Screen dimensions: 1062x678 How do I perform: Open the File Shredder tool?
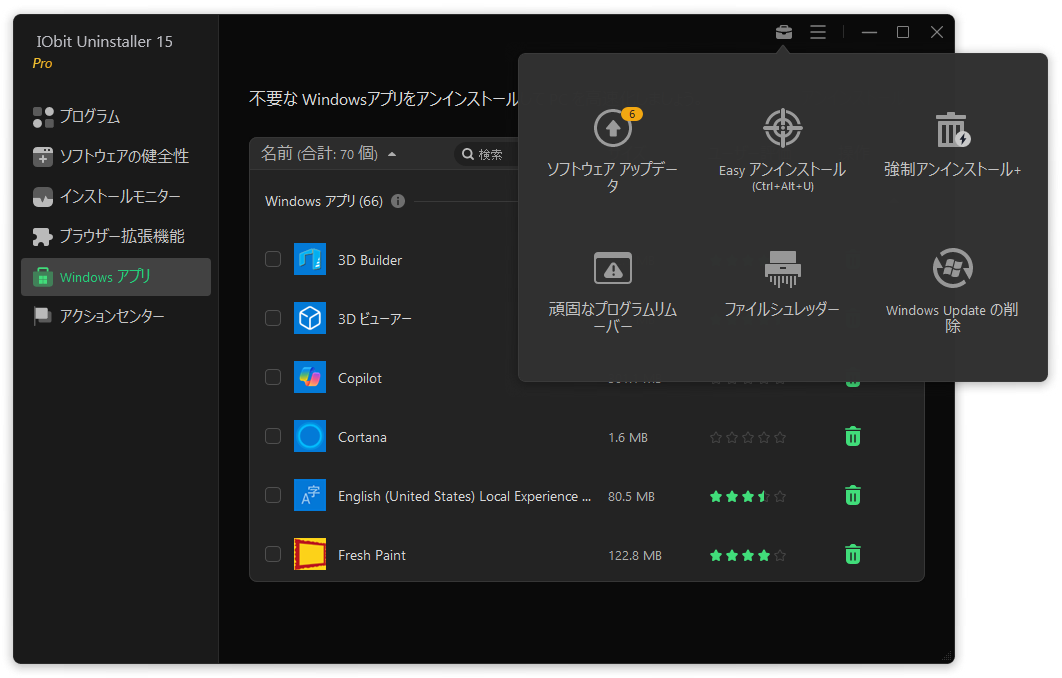(782, 269)
